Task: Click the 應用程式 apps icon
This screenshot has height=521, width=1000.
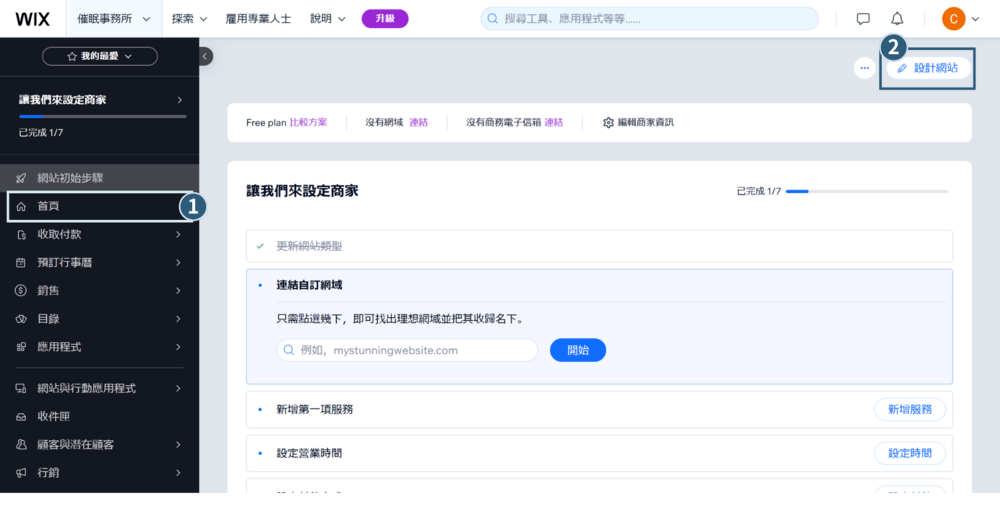Action: tap(21, 347)
